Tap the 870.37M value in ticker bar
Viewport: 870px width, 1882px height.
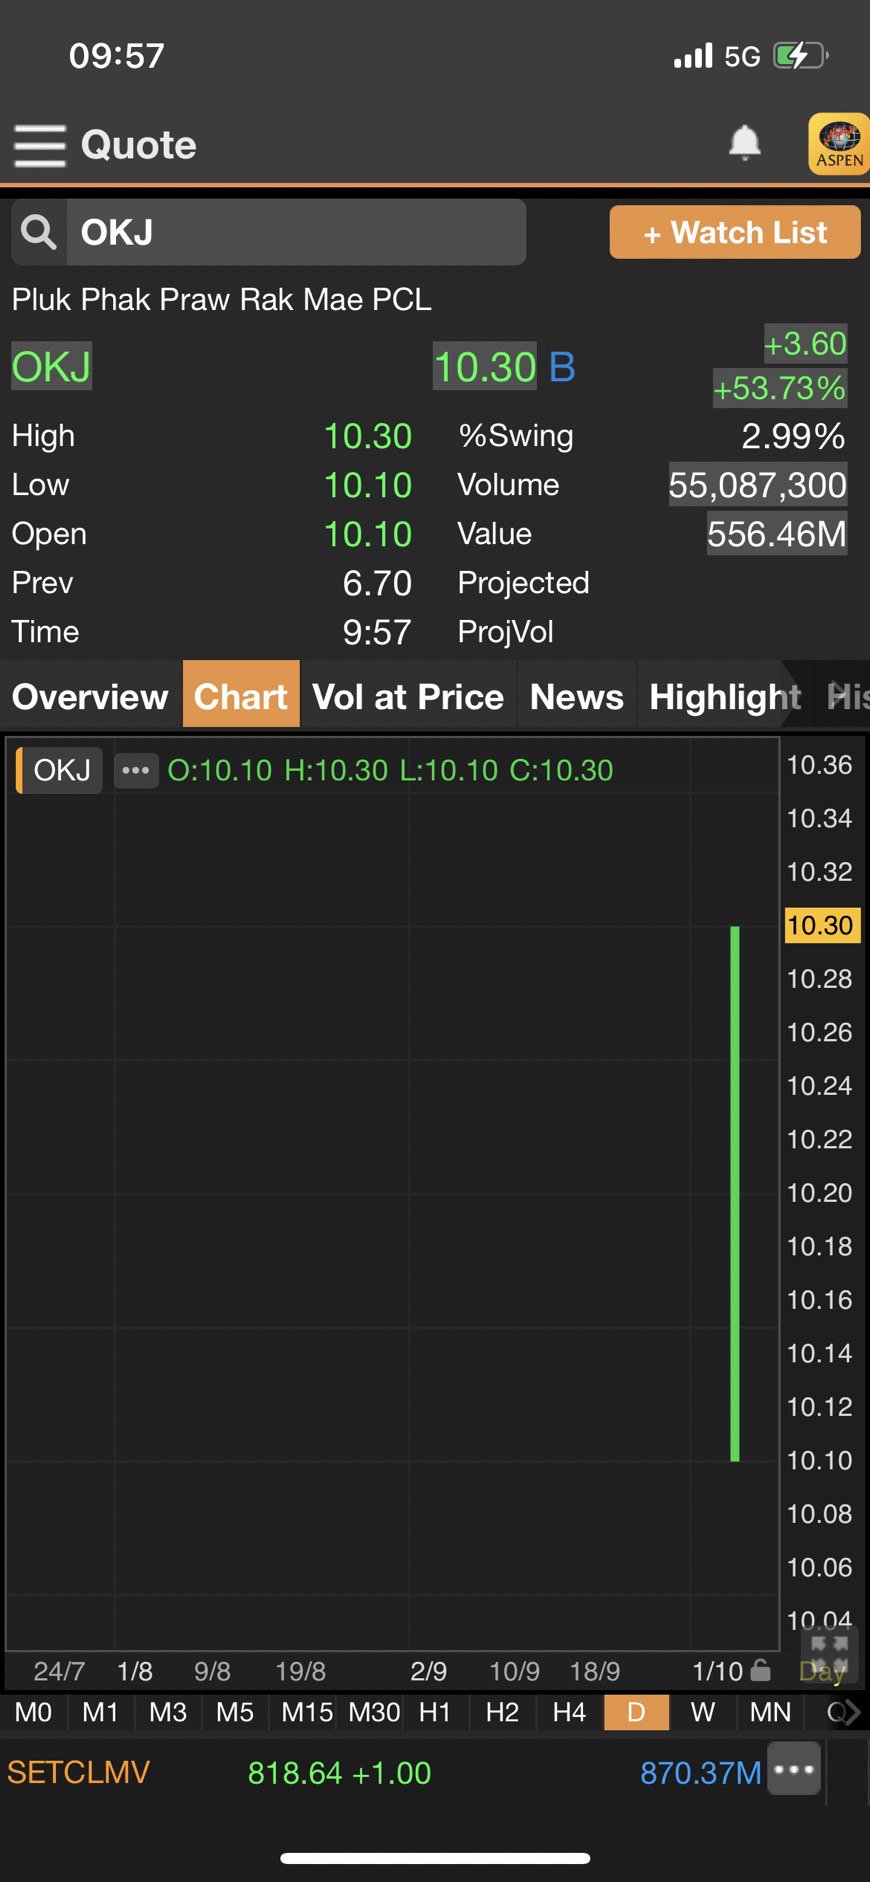[x=700, y=1772]
